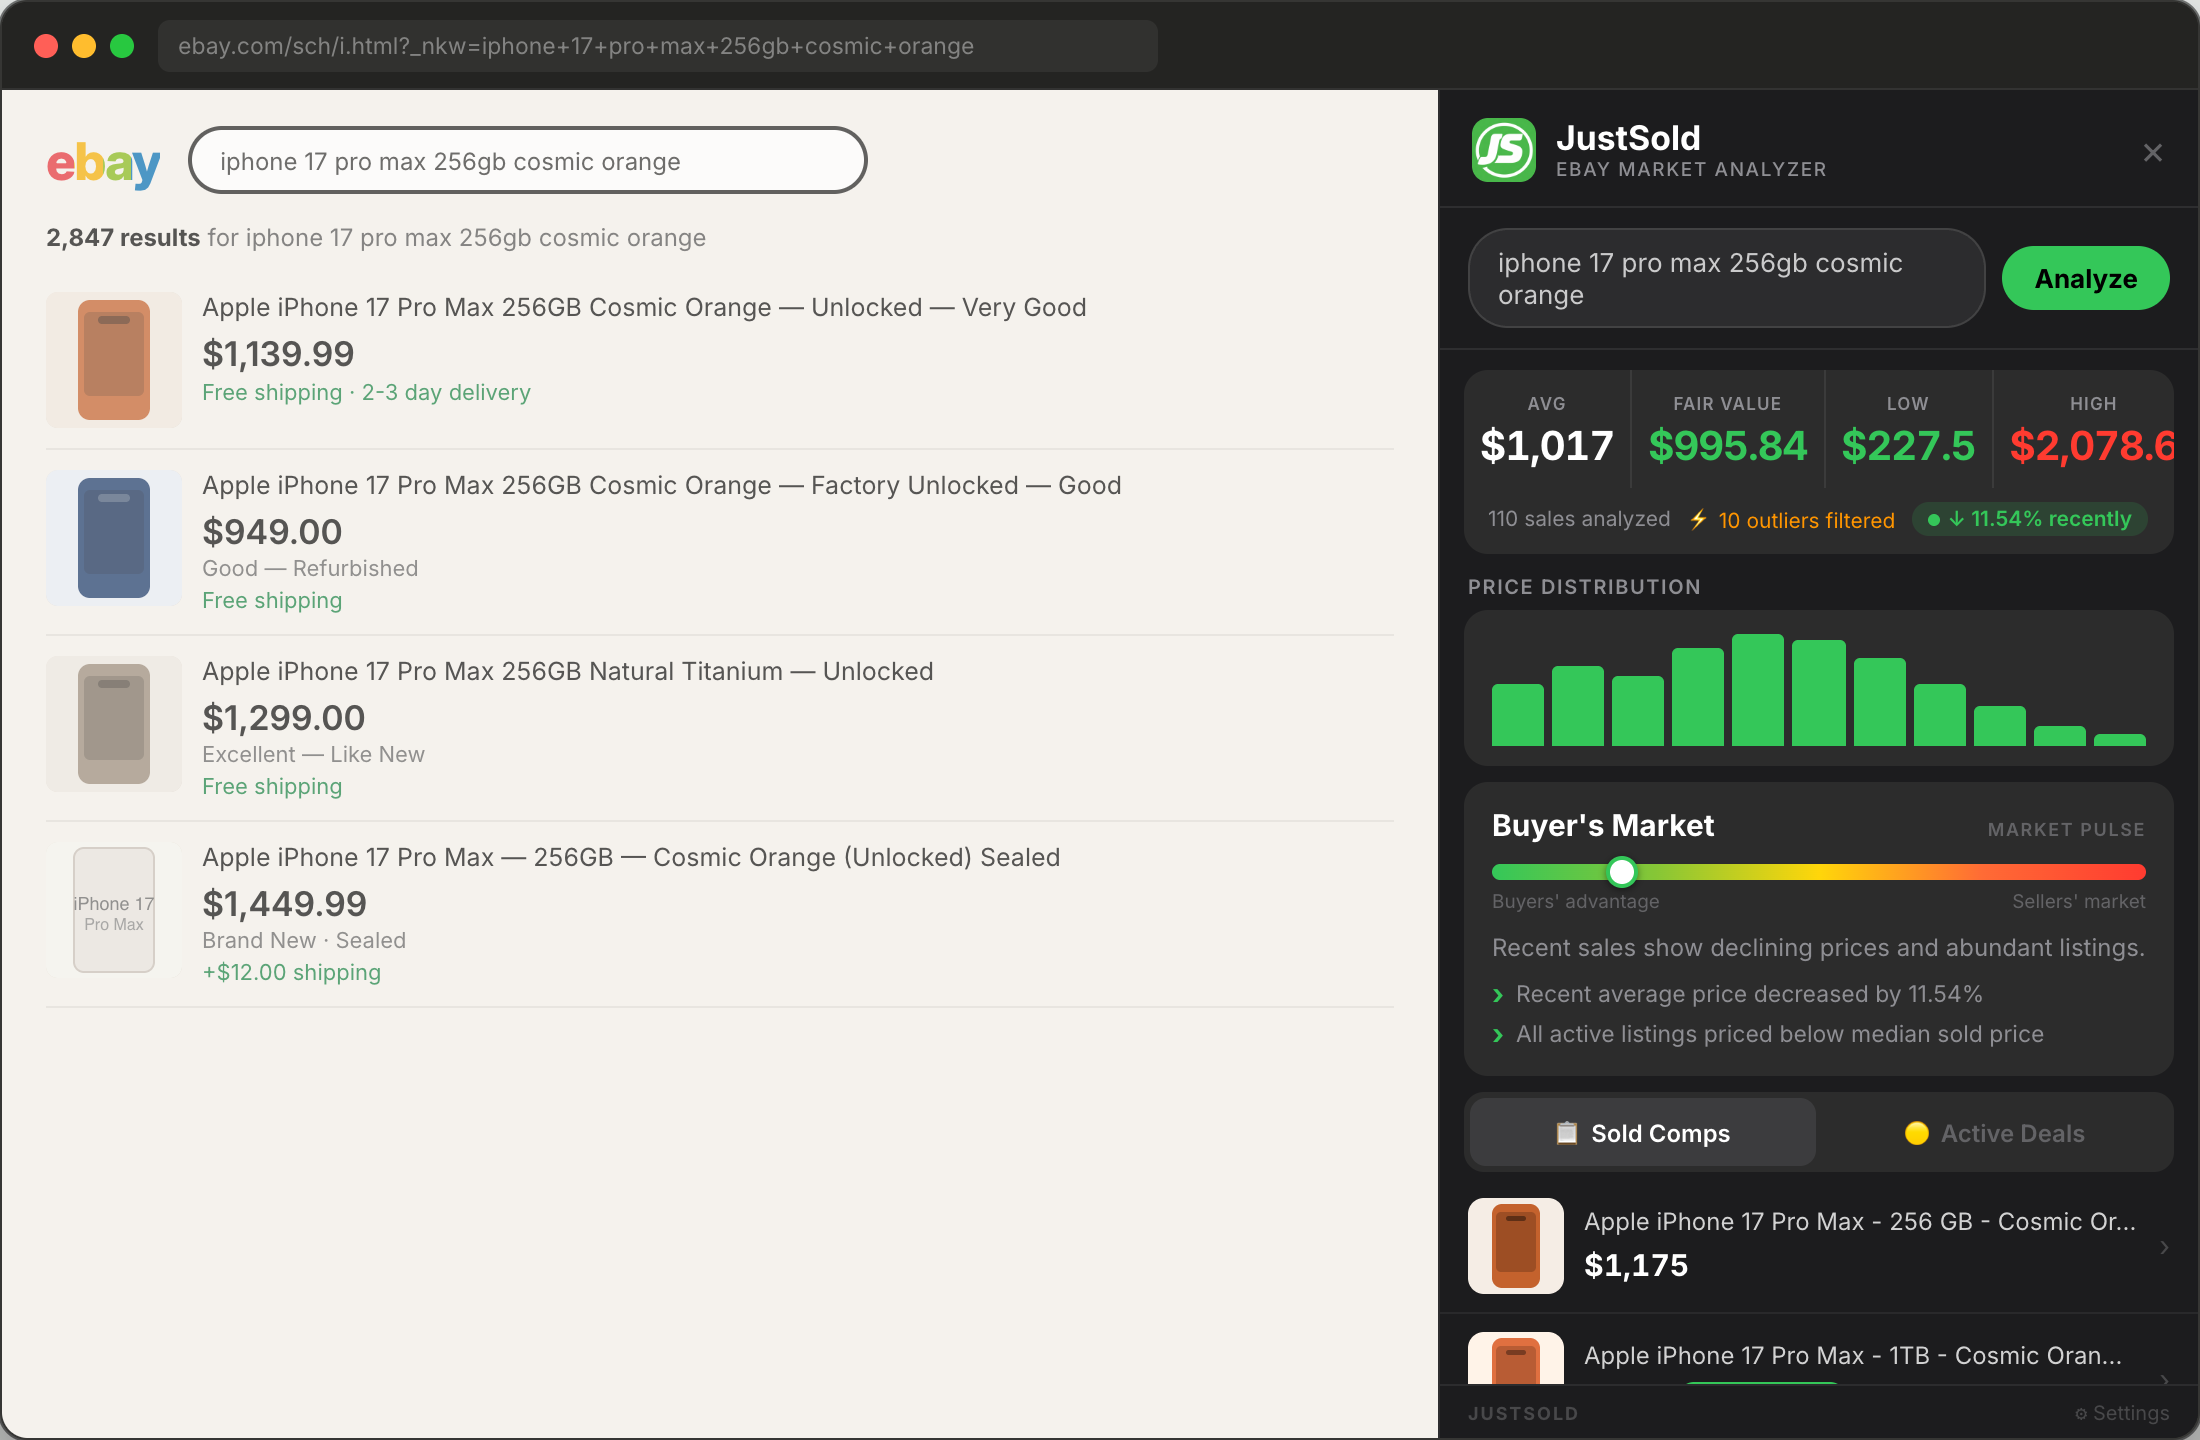Open the Settings link in the footer

click(2122, 1413)
